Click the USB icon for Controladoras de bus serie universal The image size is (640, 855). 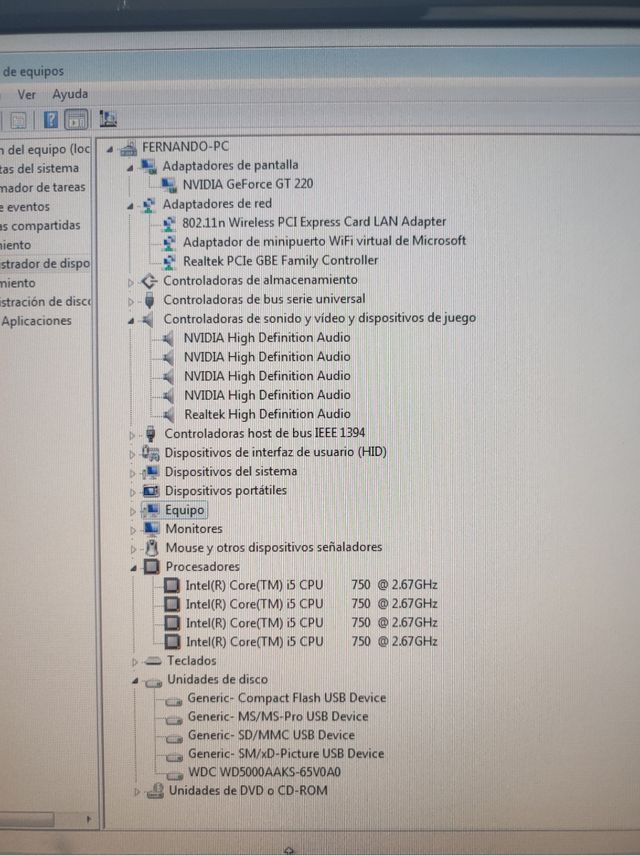(x=150, y=299)
